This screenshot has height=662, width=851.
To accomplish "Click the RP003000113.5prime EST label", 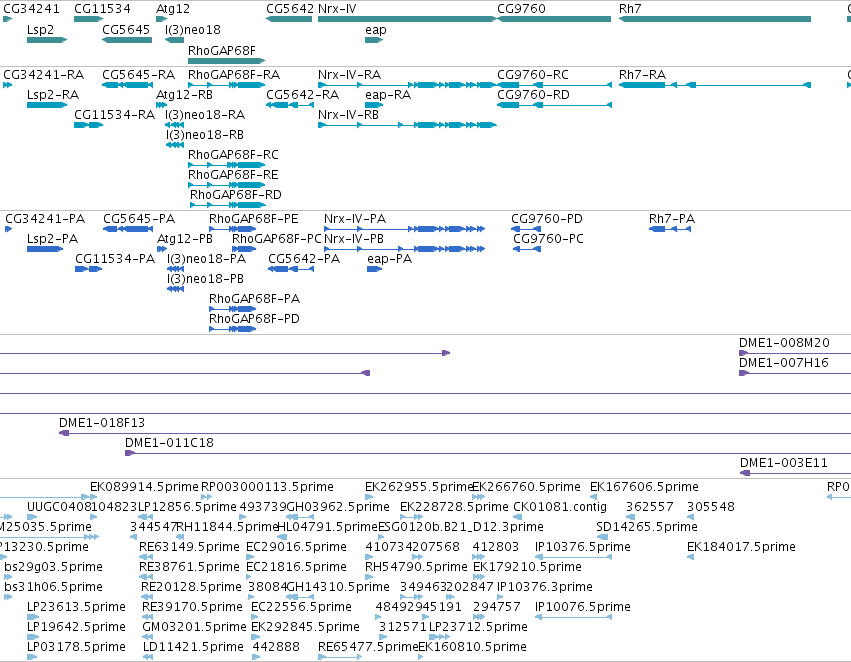I will click(x=267, y=487).
